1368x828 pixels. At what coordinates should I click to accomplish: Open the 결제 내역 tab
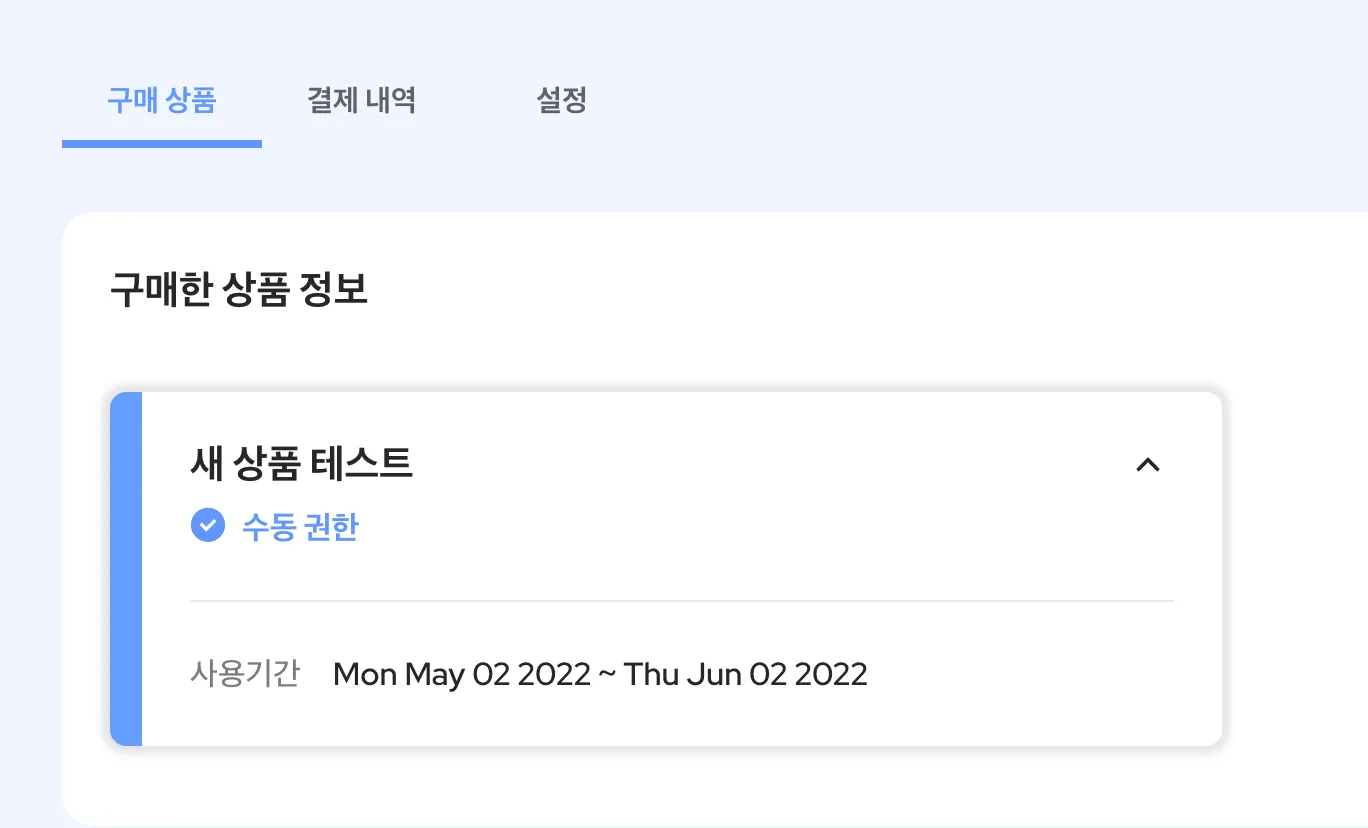tap(361, 100)
